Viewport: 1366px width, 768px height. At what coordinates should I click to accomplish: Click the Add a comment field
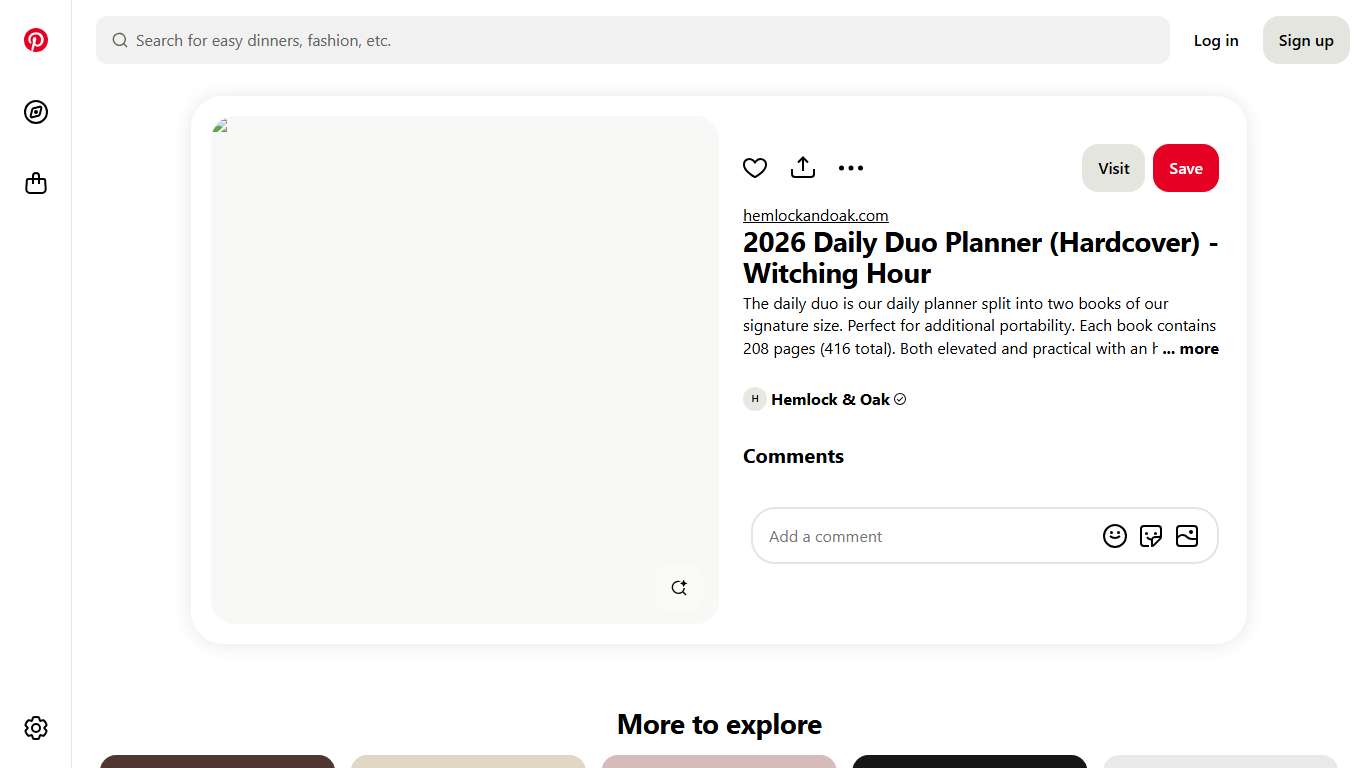(900, 536)
